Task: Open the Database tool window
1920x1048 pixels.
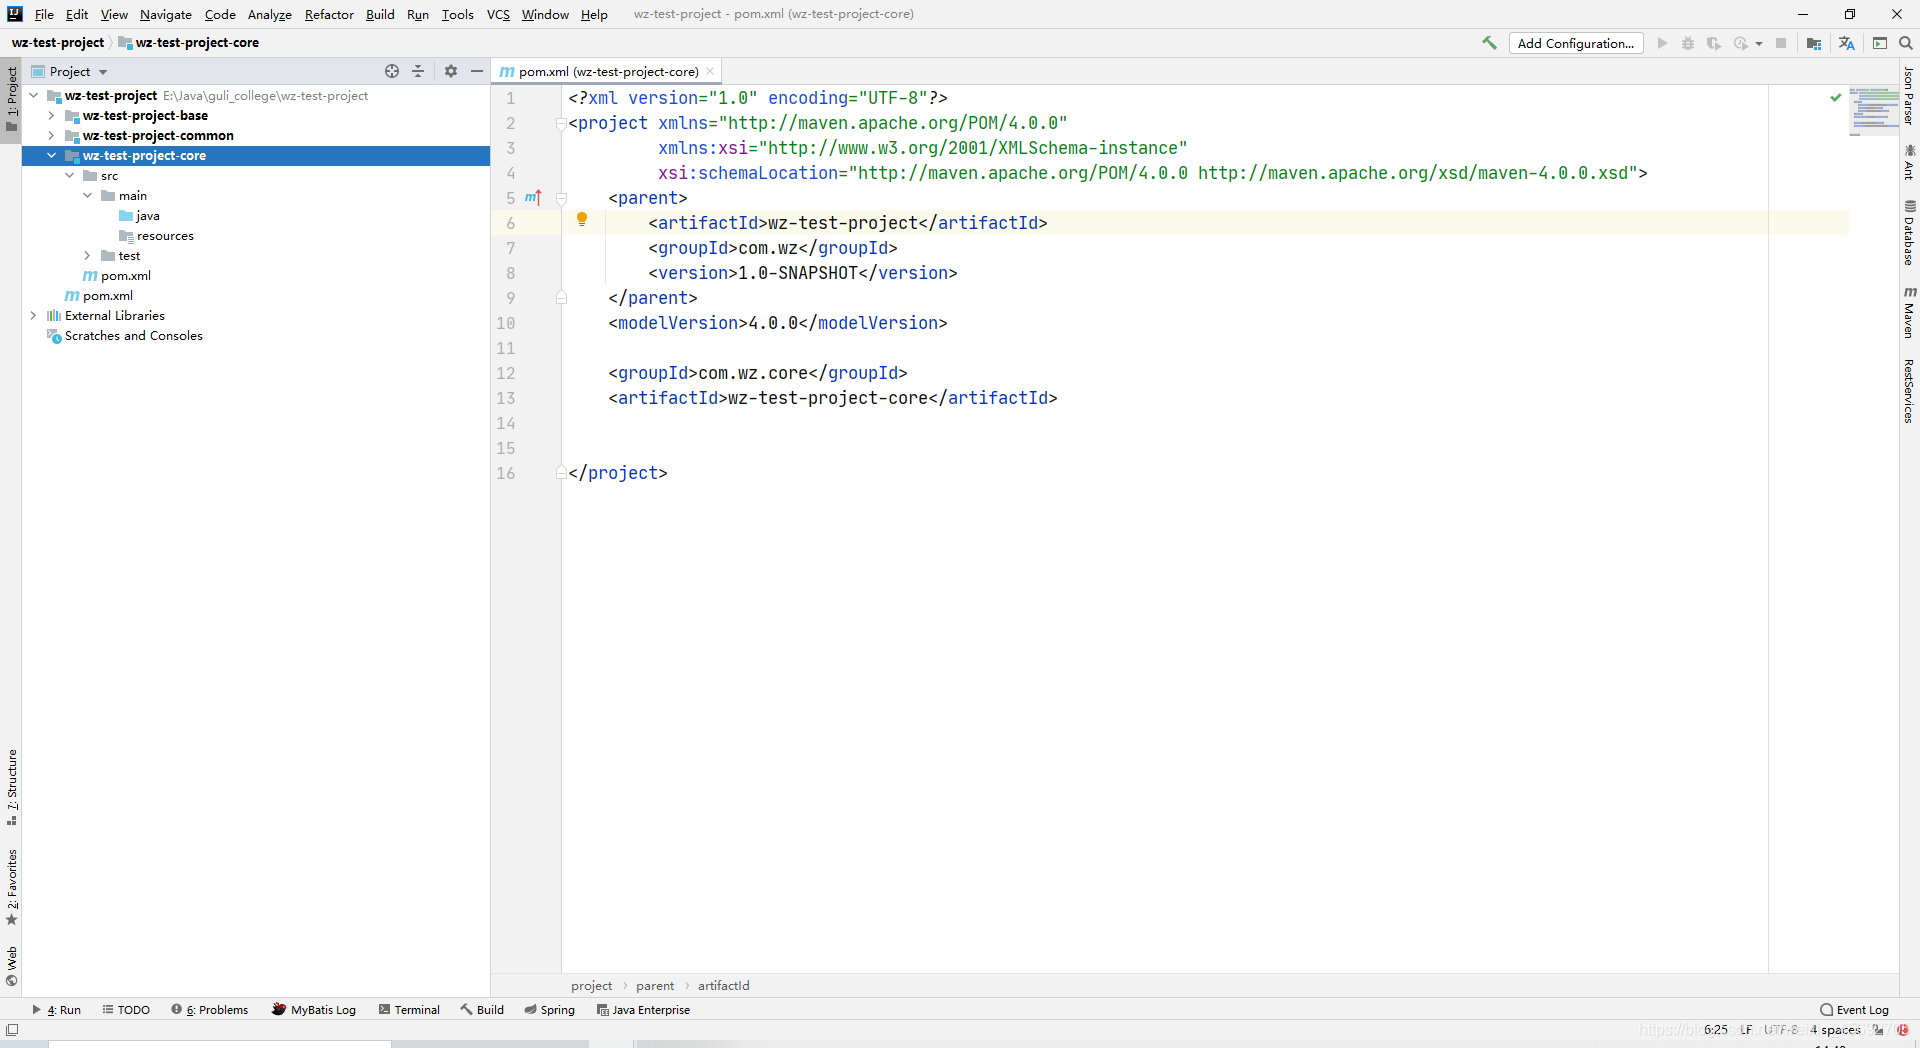Action: point(1909,232)
